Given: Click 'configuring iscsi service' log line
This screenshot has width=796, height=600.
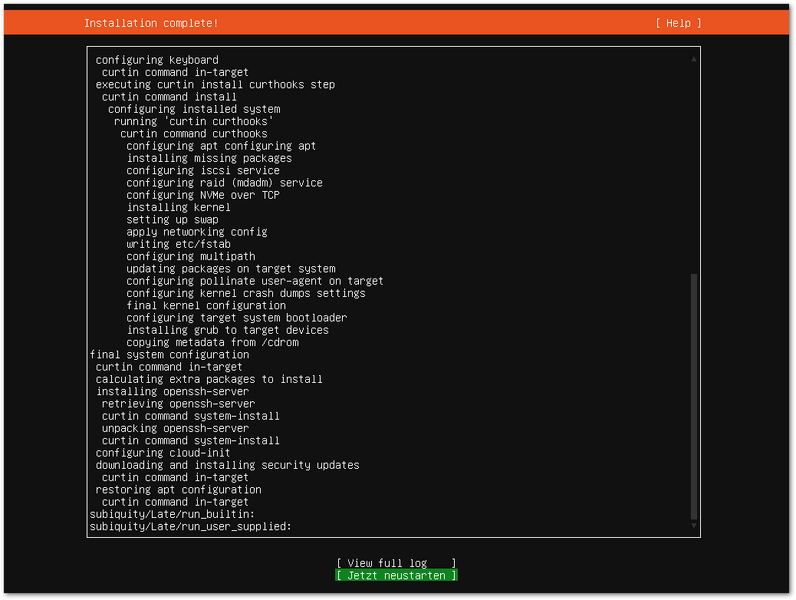Looking at the screenshot, I should (203, 170).
